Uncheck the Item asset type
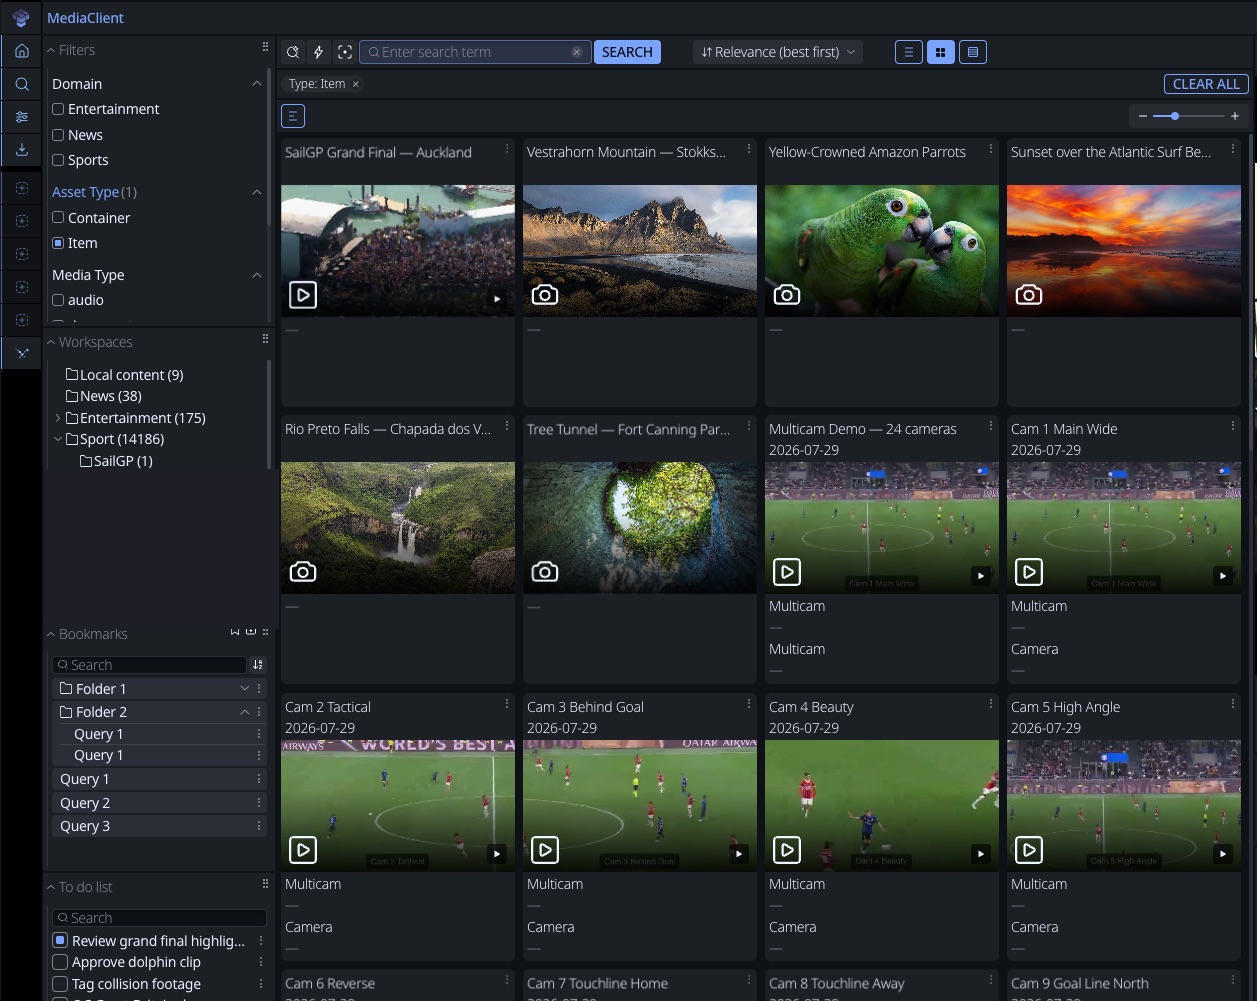 pos(58,243)
